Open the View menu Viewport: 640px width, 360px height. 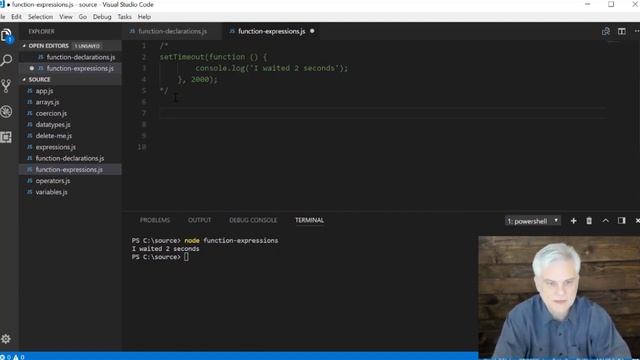tap(66, 17)
